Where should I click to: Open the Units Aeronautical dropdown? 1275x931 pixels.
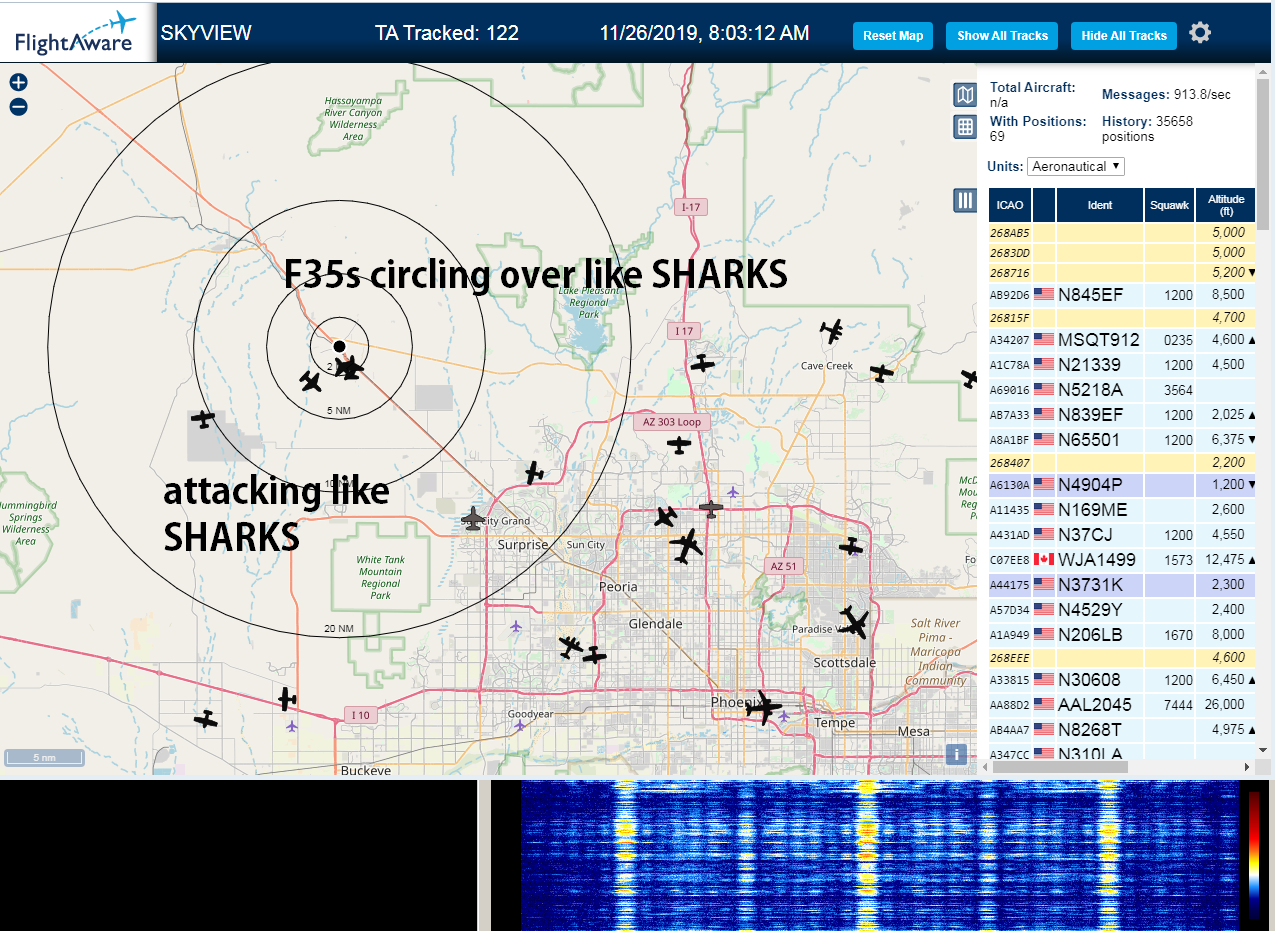[x=1076, y=166]
